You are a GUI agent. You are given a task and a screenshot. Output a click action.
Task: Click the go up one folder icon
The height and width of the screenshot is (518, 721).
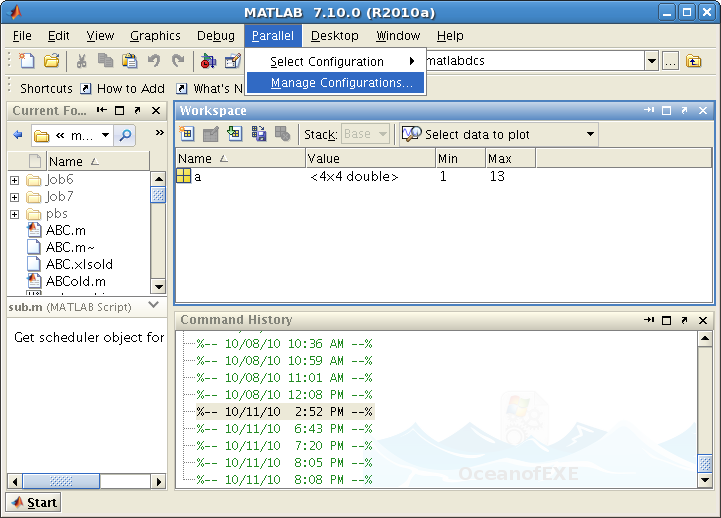693,61
